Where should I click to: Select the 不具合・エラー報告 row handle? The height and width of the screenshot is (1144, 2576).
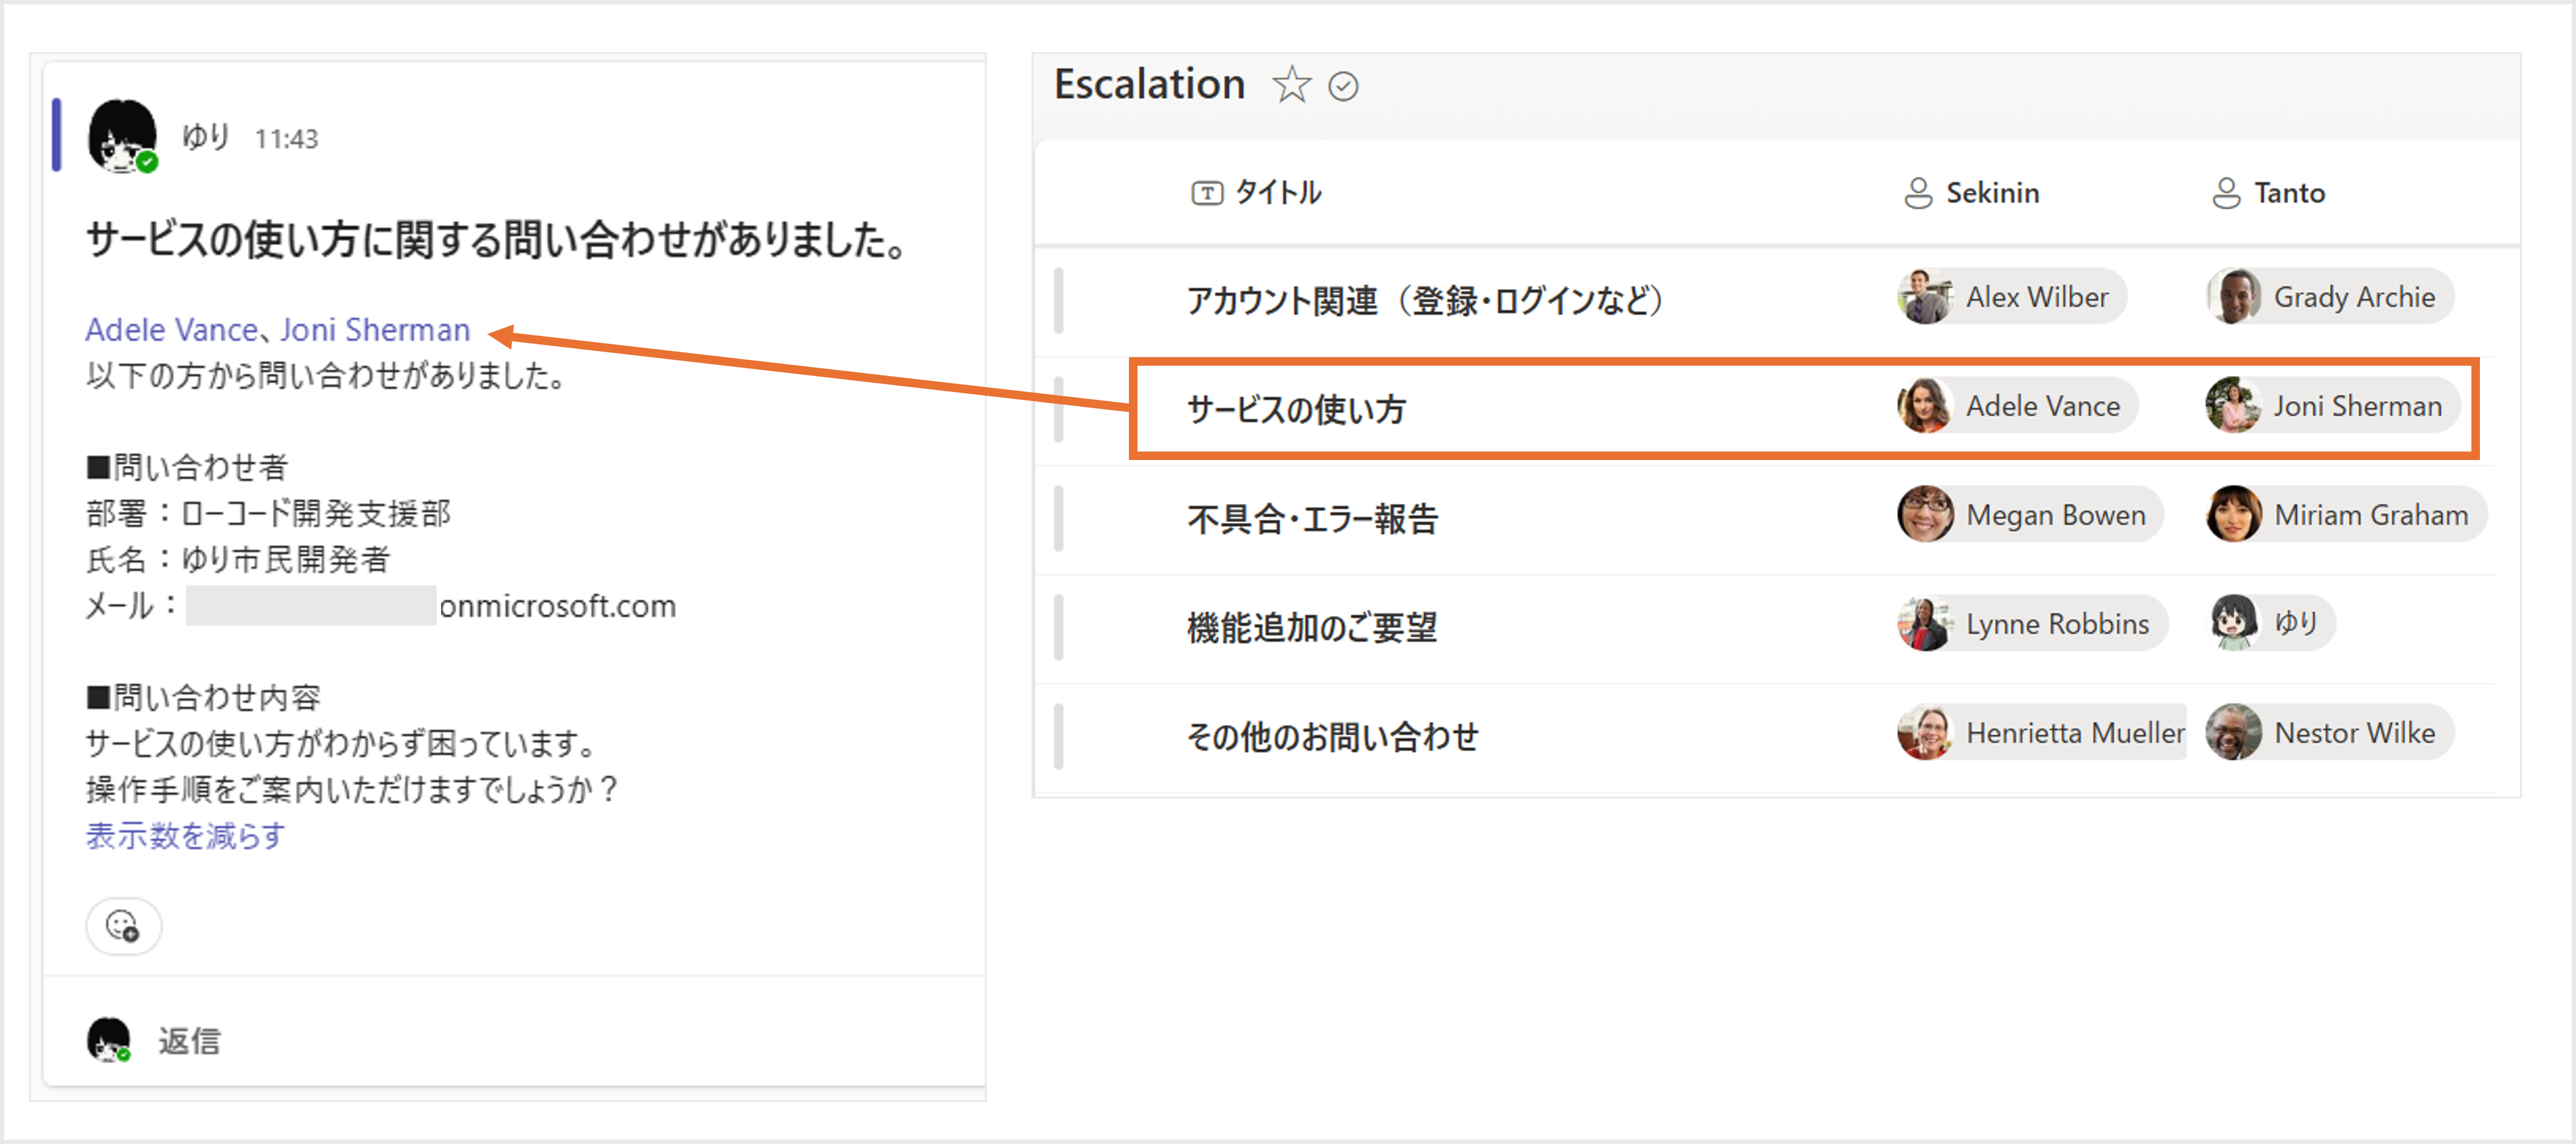pos(1059,518)
